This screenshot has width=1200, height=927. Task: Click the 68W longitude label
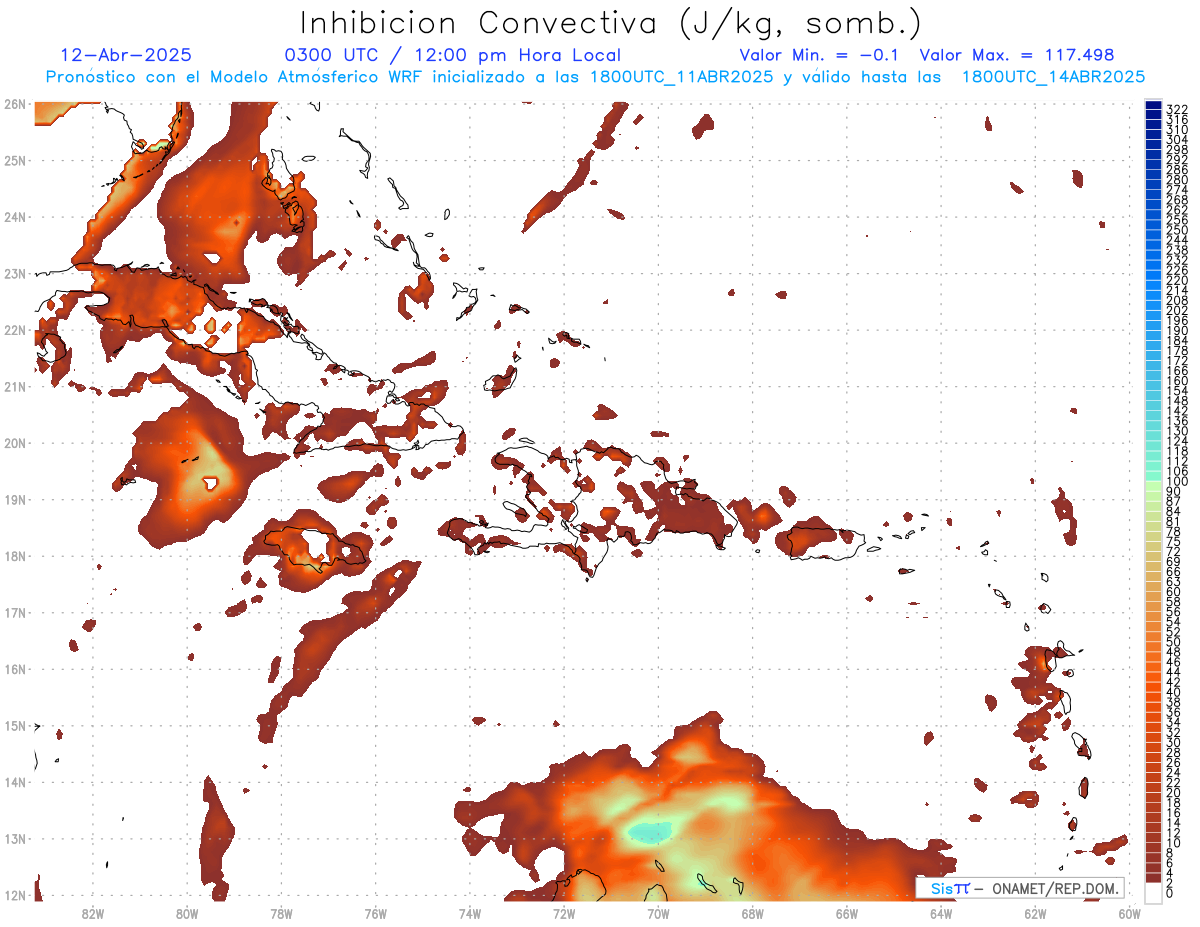coord(752,913)
